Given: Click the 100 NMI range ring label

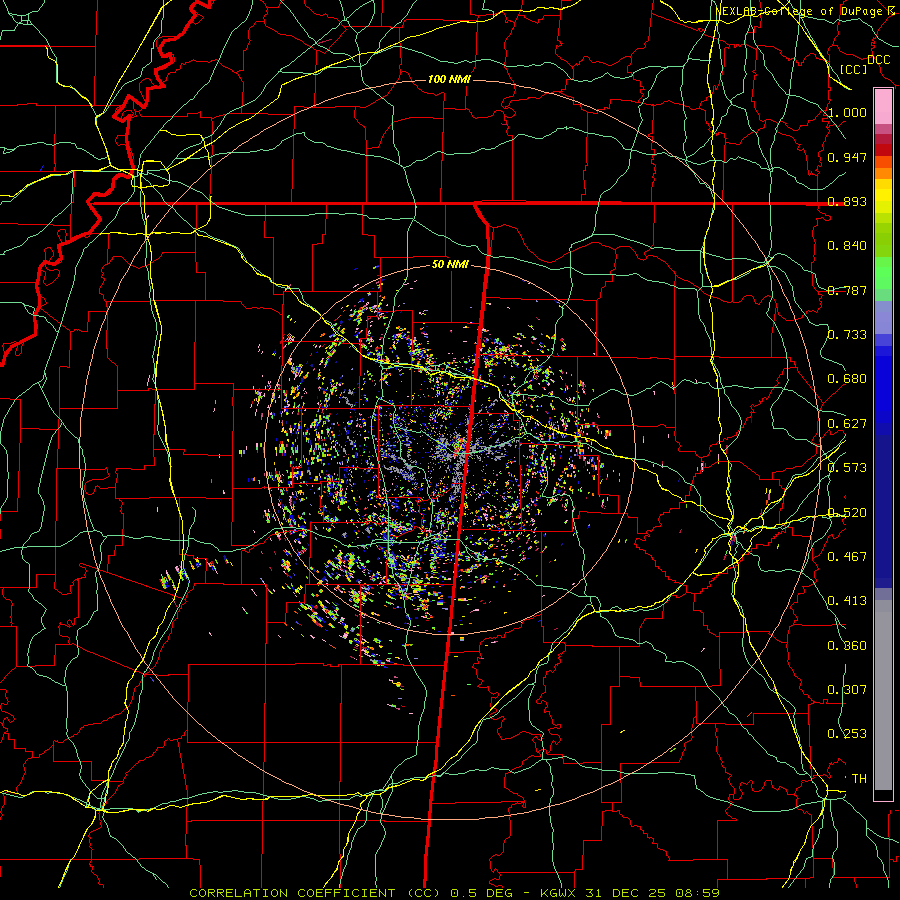Looking at the screenshot, I should [x=449, y=79].
